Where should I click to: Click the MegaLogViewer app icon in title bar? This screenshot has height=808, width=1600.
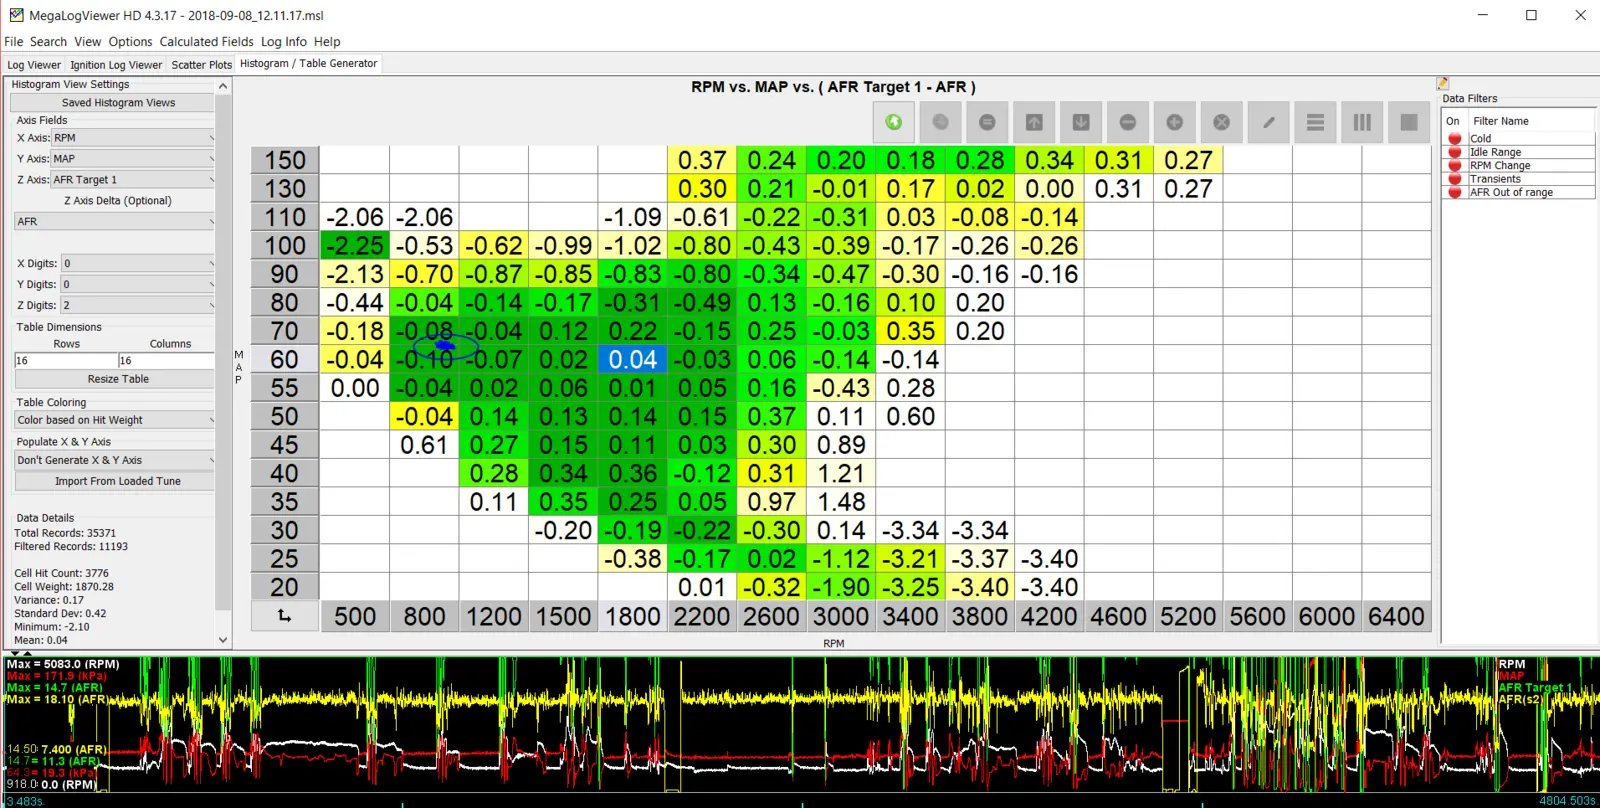16,15
